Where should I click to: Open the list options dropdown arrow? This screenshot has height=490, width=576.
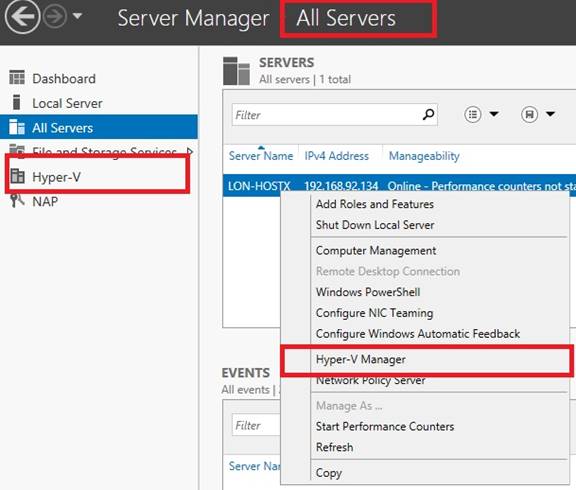(494, 114)
